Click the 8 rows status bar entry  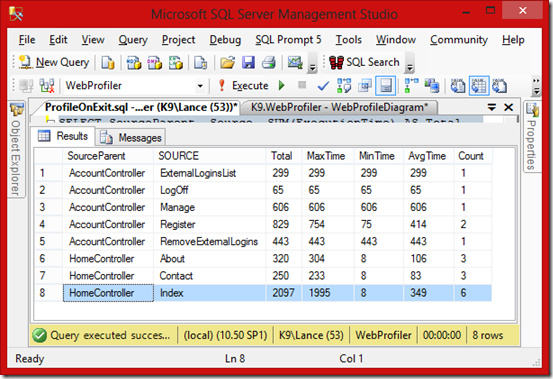pos(488,335)
